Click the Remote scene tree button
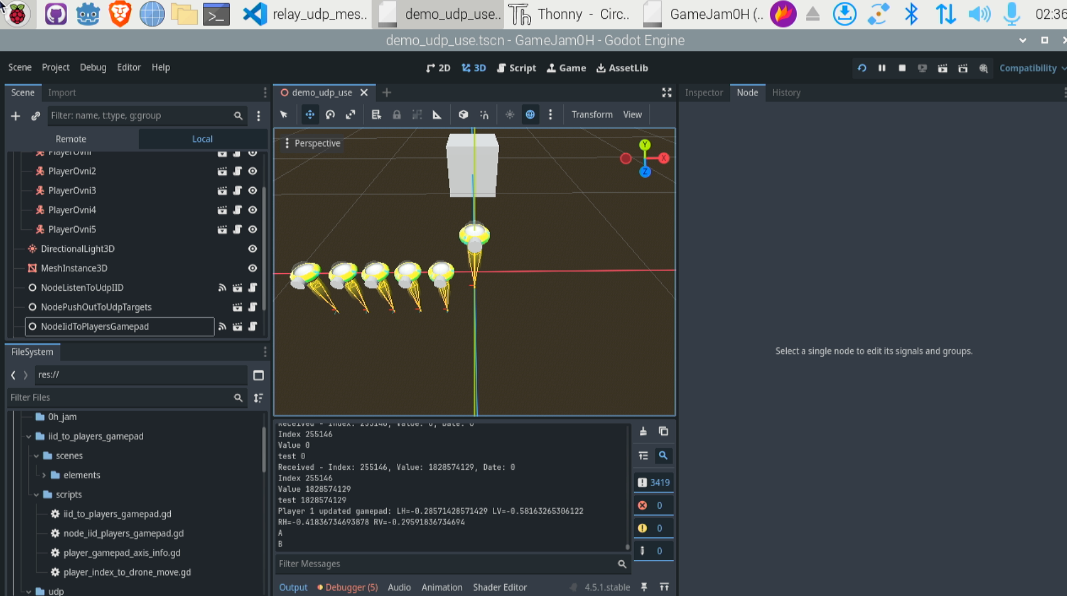 (x=71, y=139)
